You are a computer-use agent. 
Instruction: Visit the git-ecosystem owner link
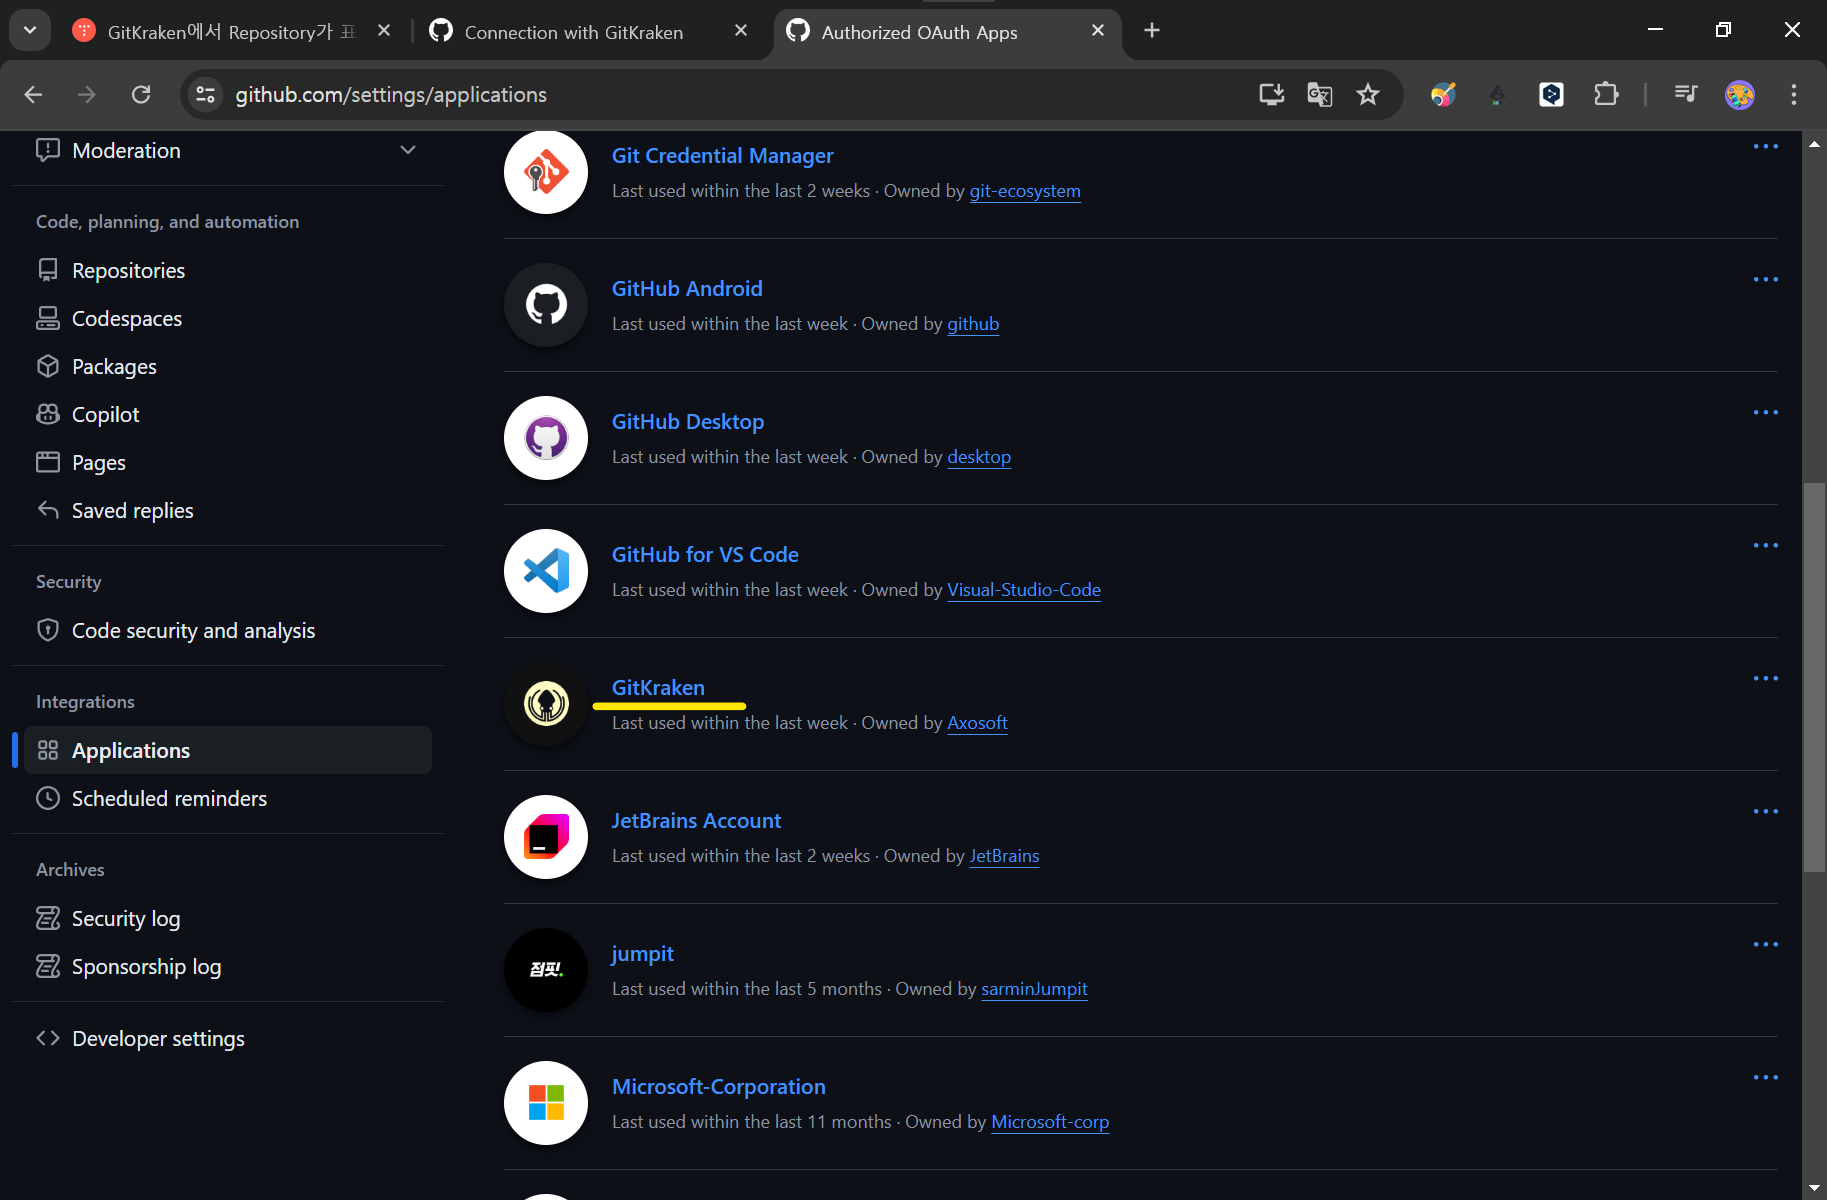1025,191
